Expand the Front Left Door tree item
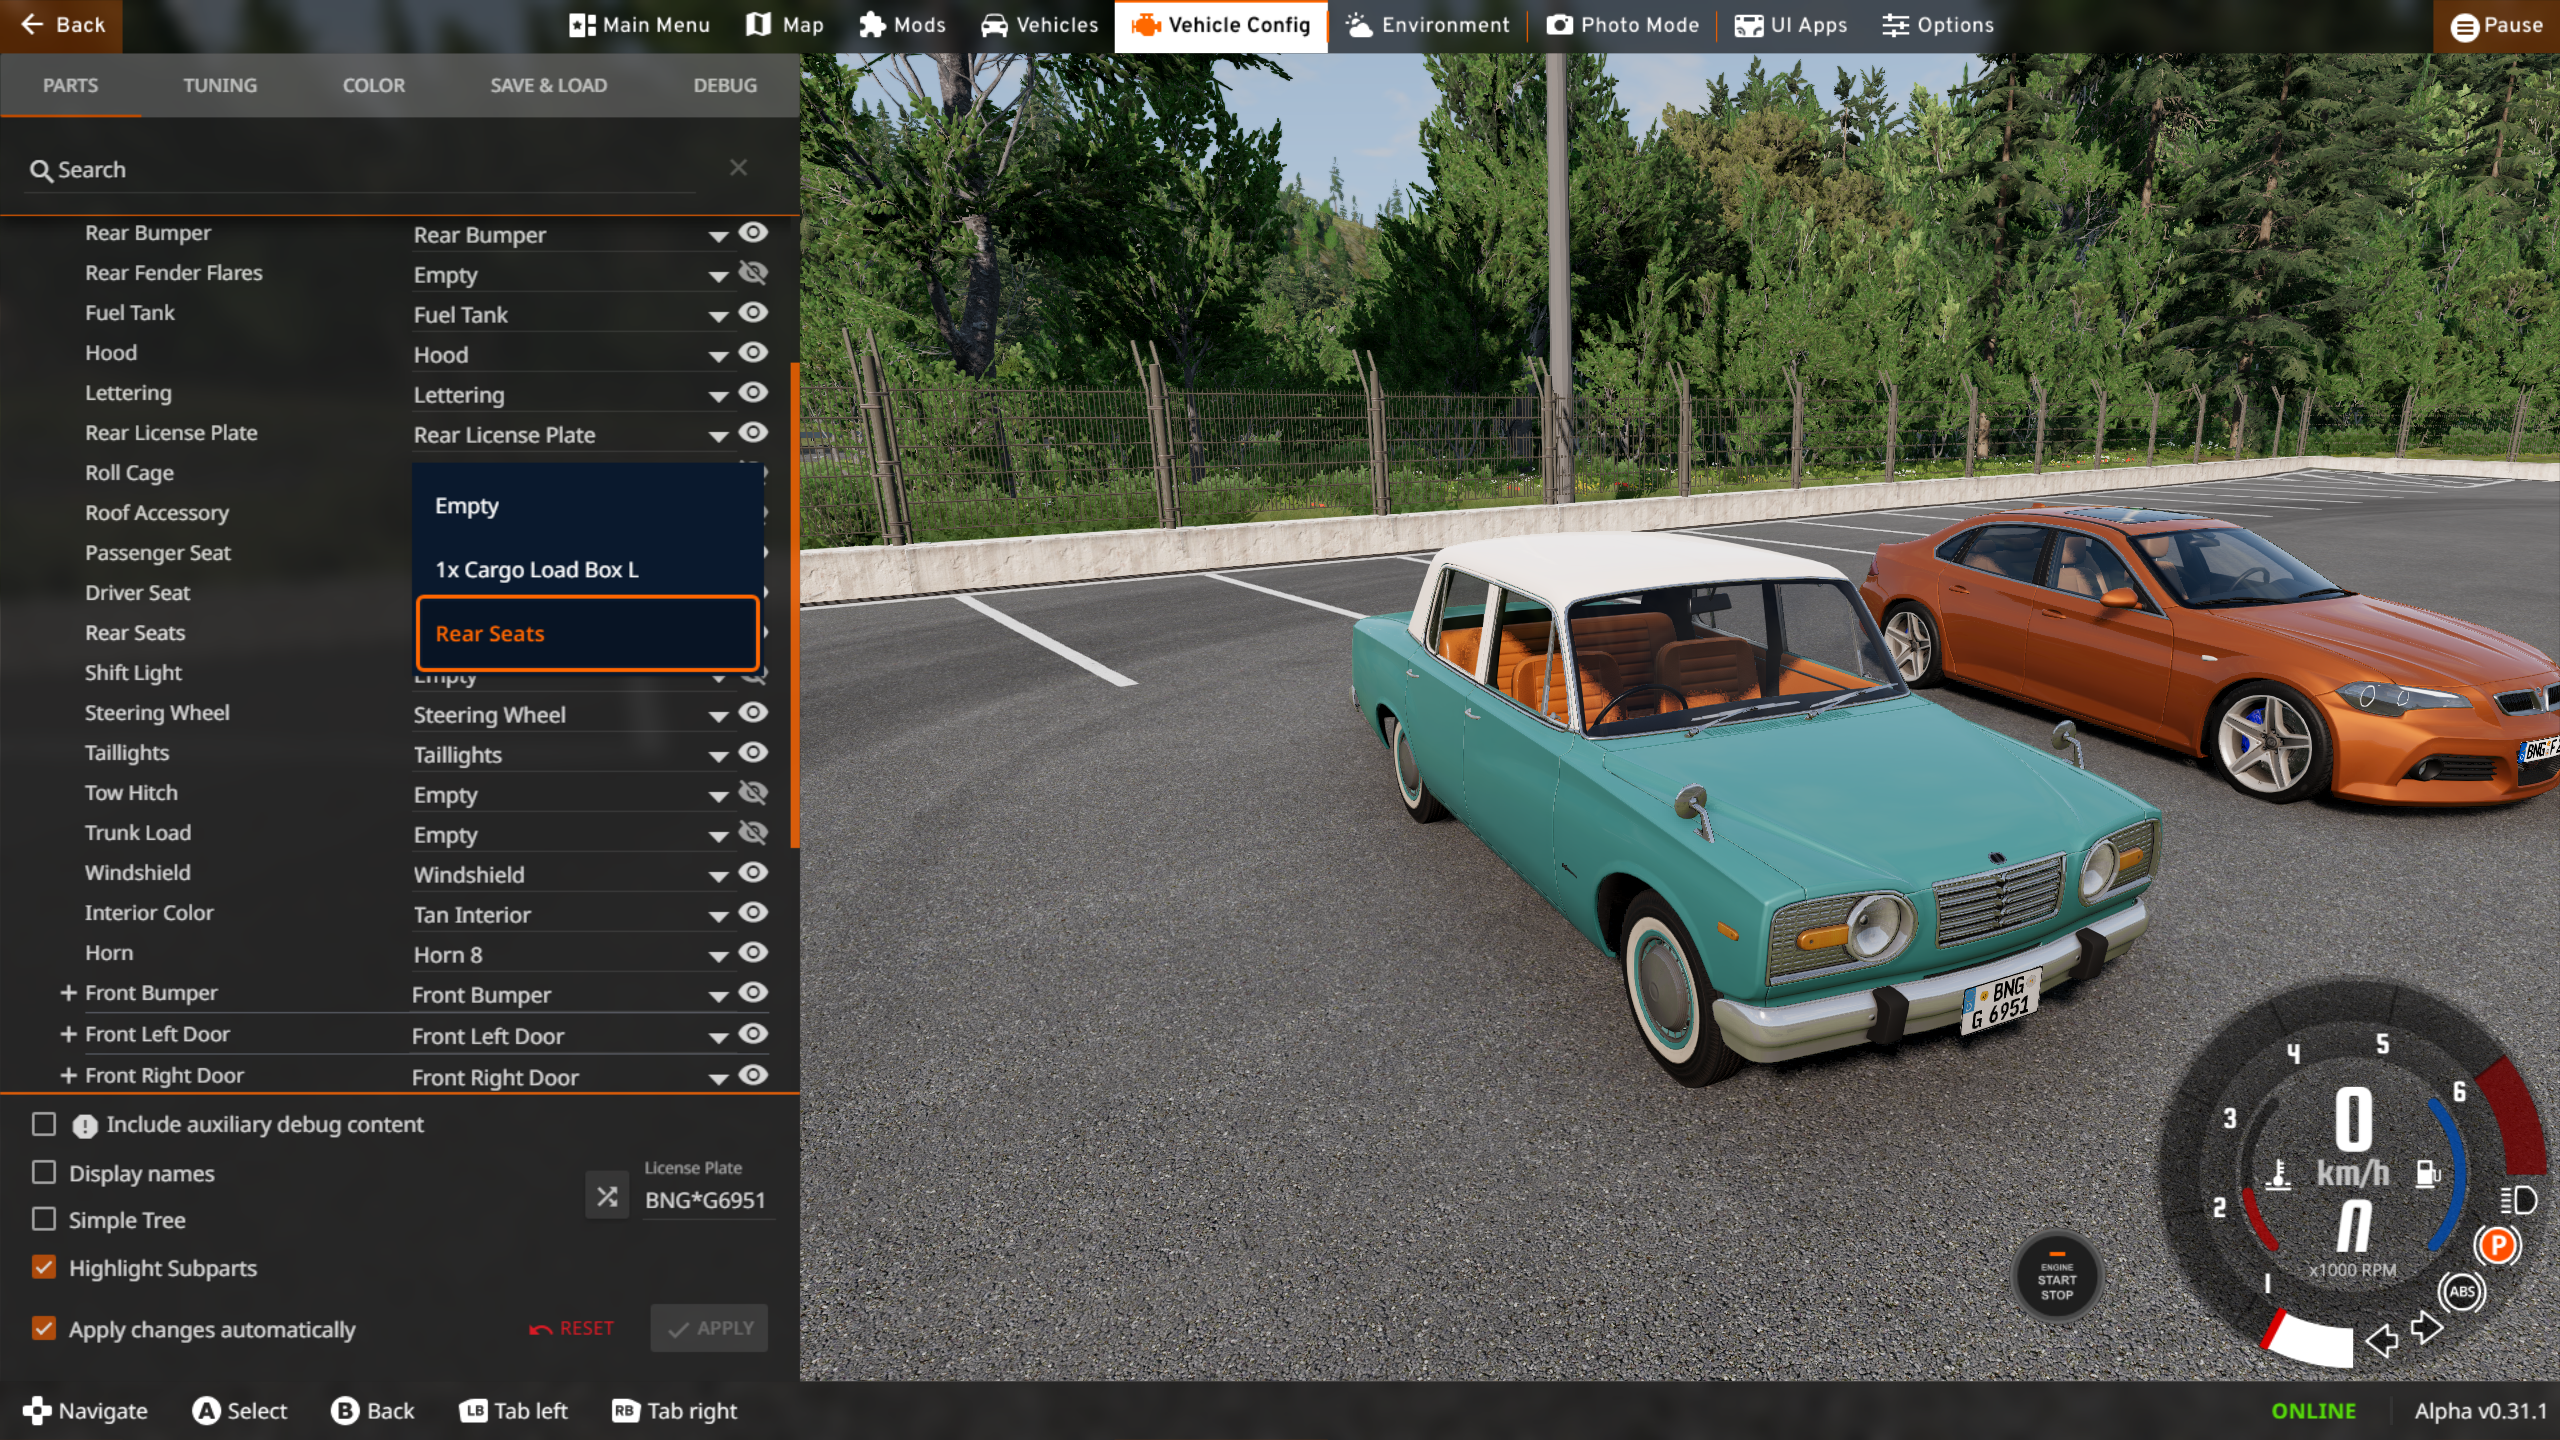This screenshot has height=1440, width=2560. 68,1034
